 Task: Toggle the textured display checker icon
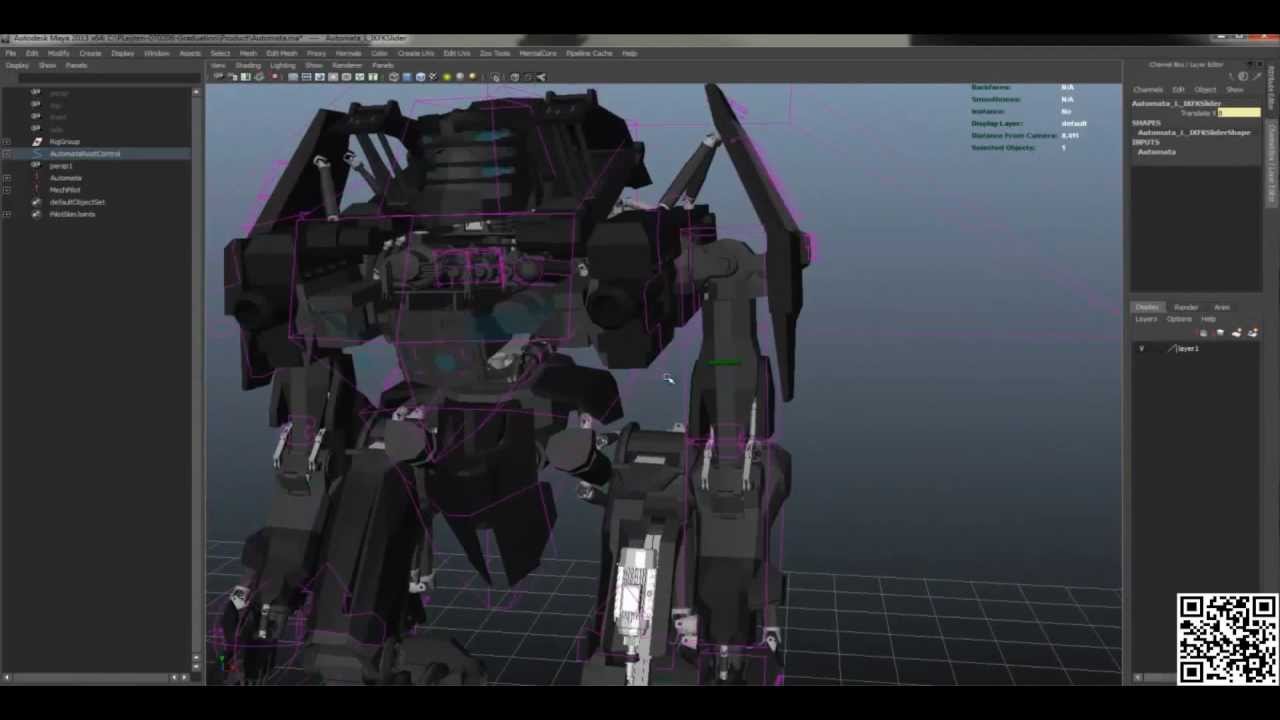pos(433,77)
